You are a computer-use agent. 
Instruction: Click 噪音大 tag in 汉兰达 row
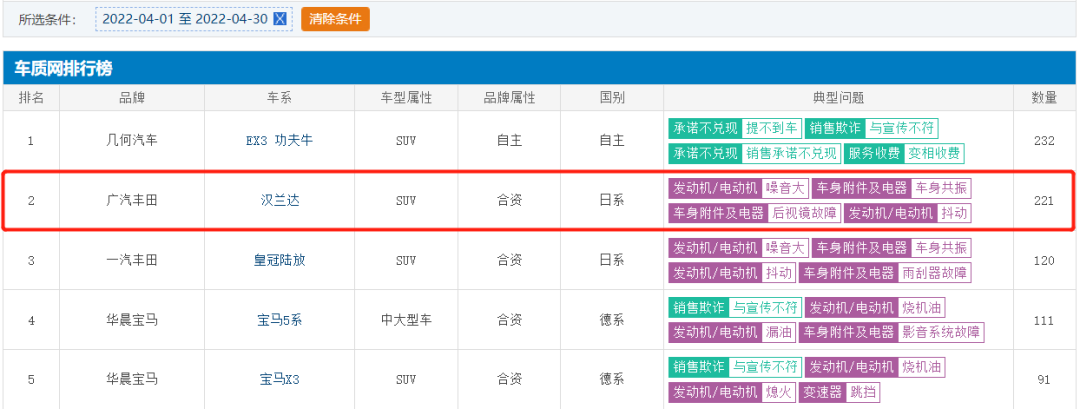point(785,188)
